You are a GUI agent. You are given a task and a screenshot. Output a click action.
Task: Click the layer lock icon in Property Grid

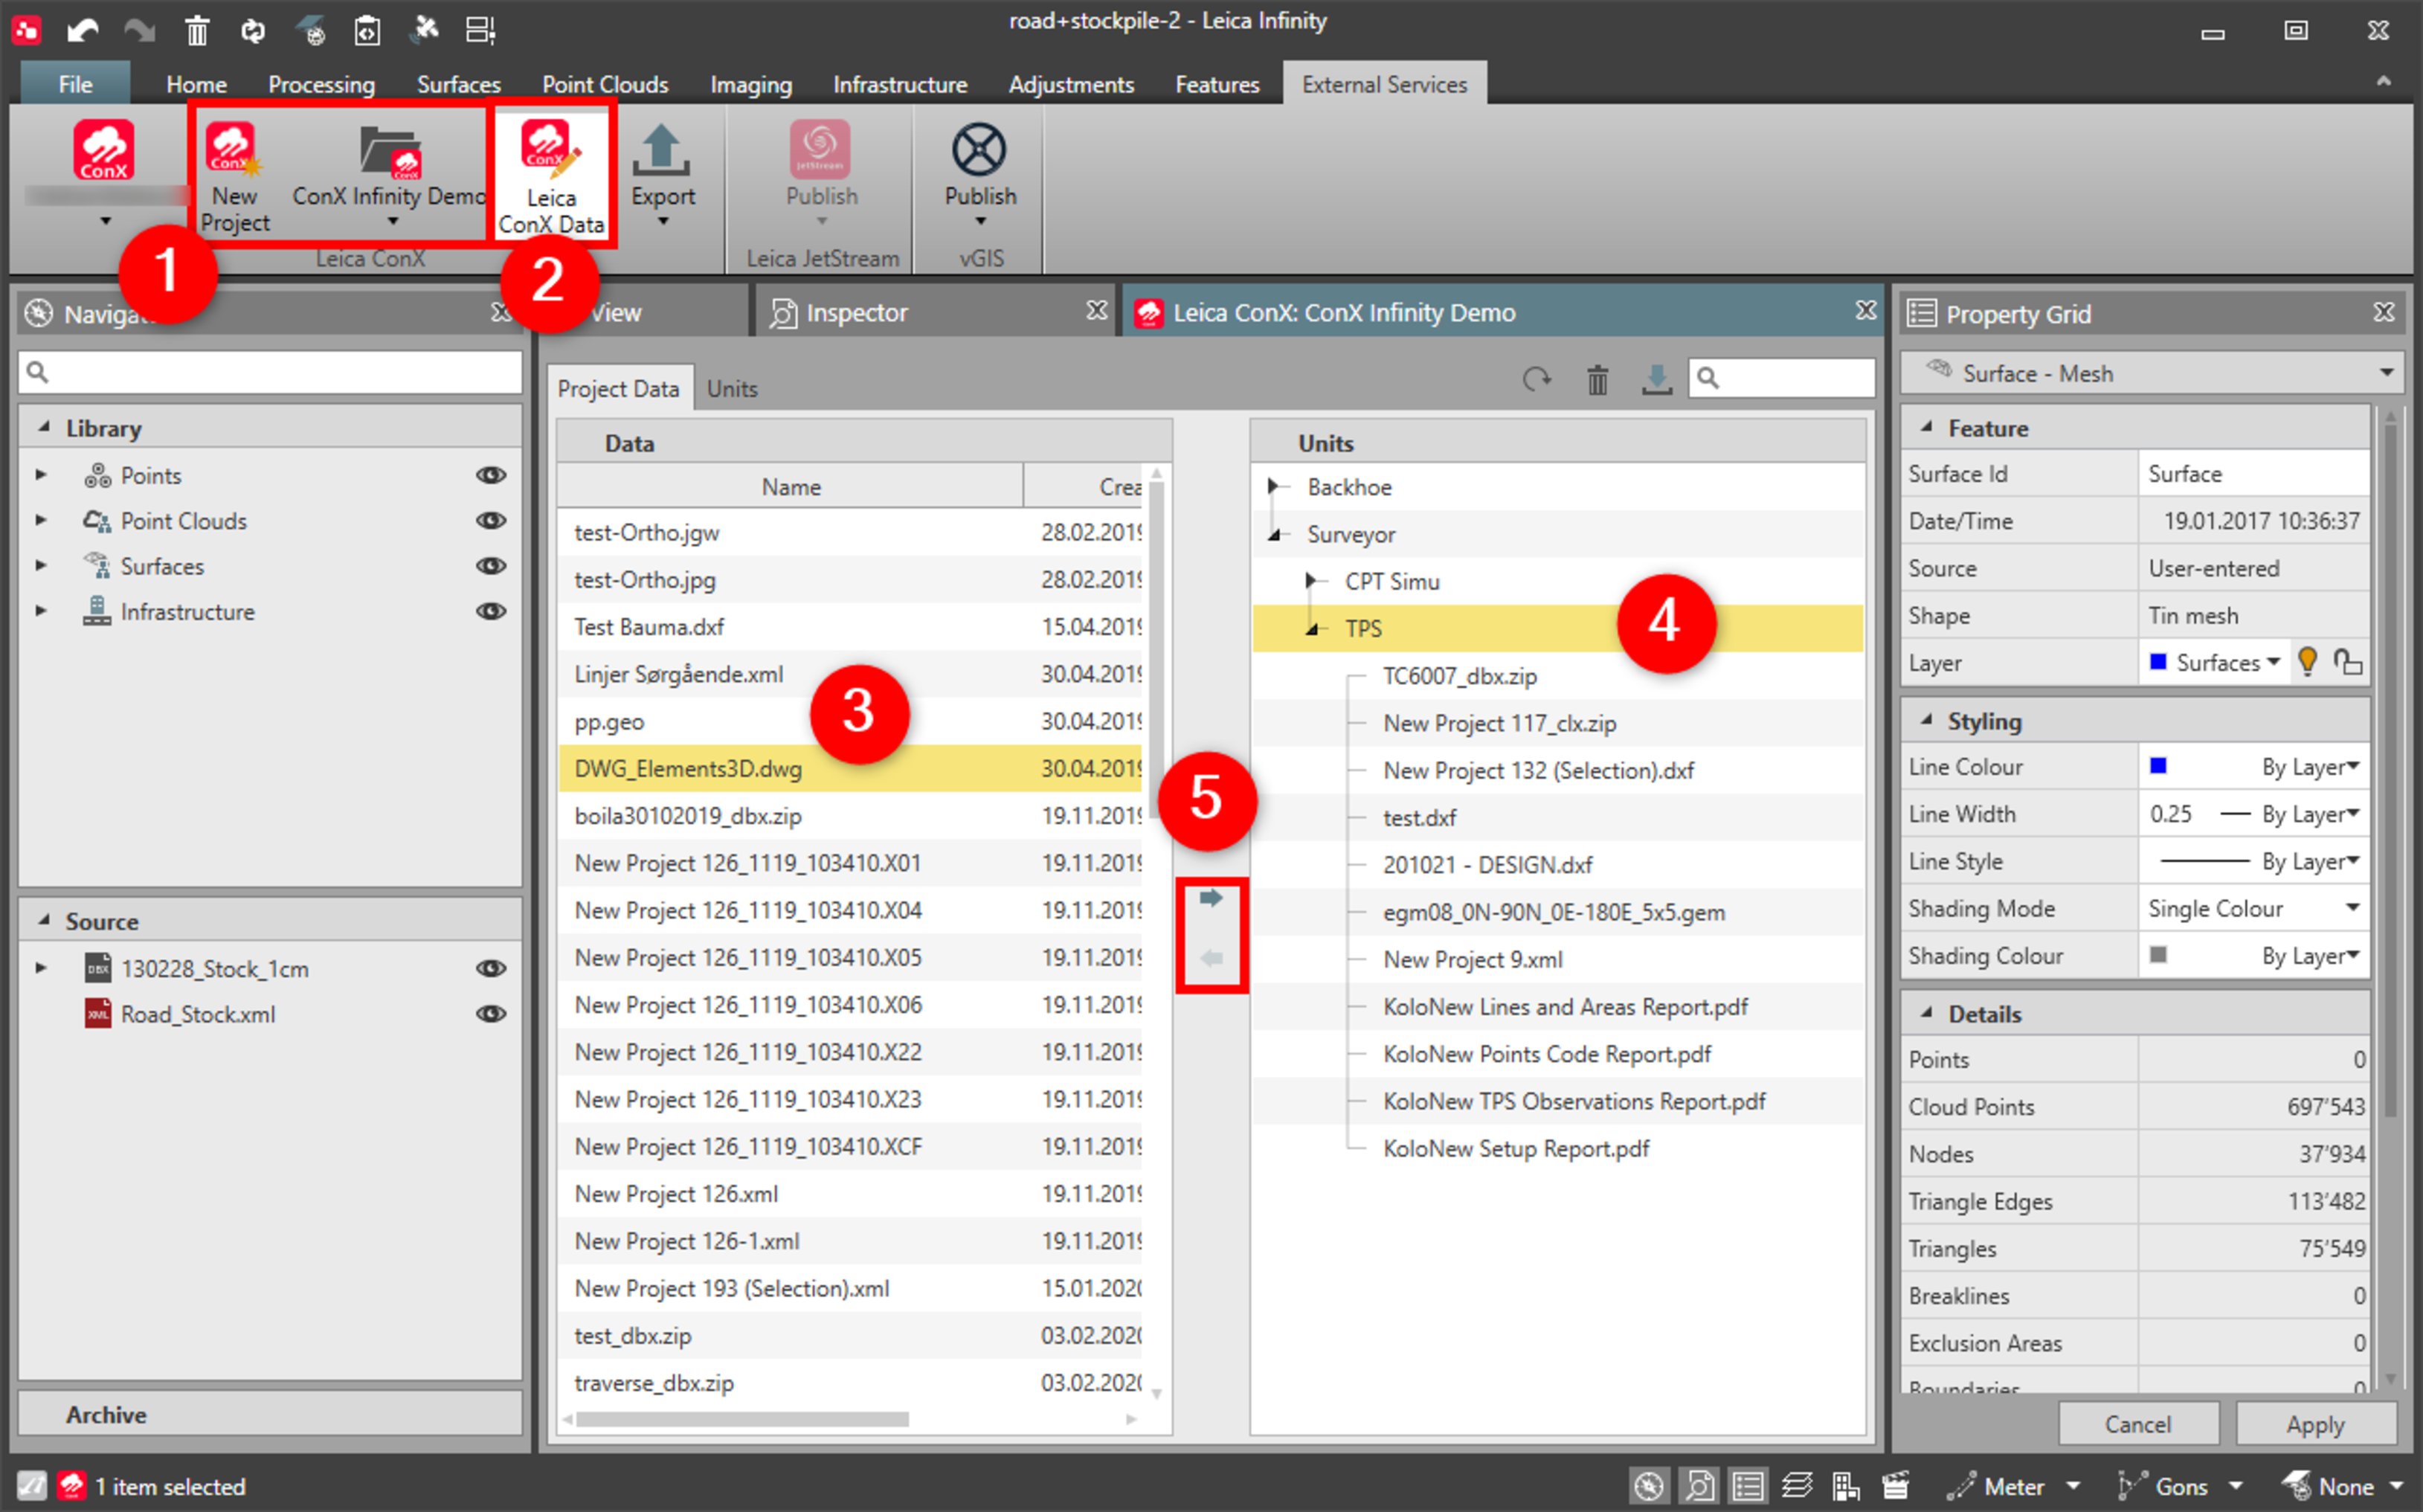coord(2348,661)
